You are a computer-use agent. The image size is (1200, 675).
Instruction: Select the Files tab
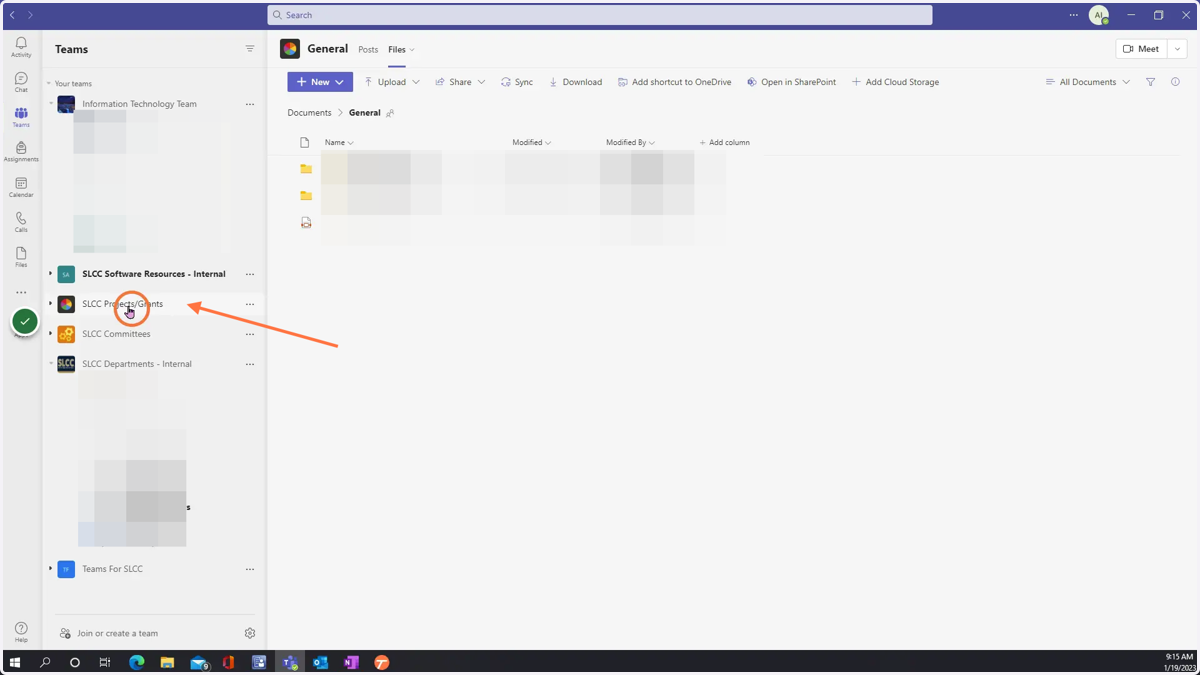pos(397,49)
